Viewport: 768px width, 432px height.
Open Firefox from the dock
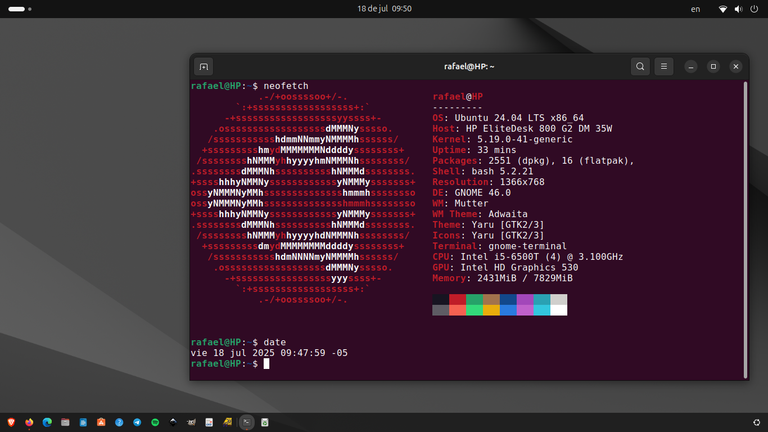pos(29,422)
